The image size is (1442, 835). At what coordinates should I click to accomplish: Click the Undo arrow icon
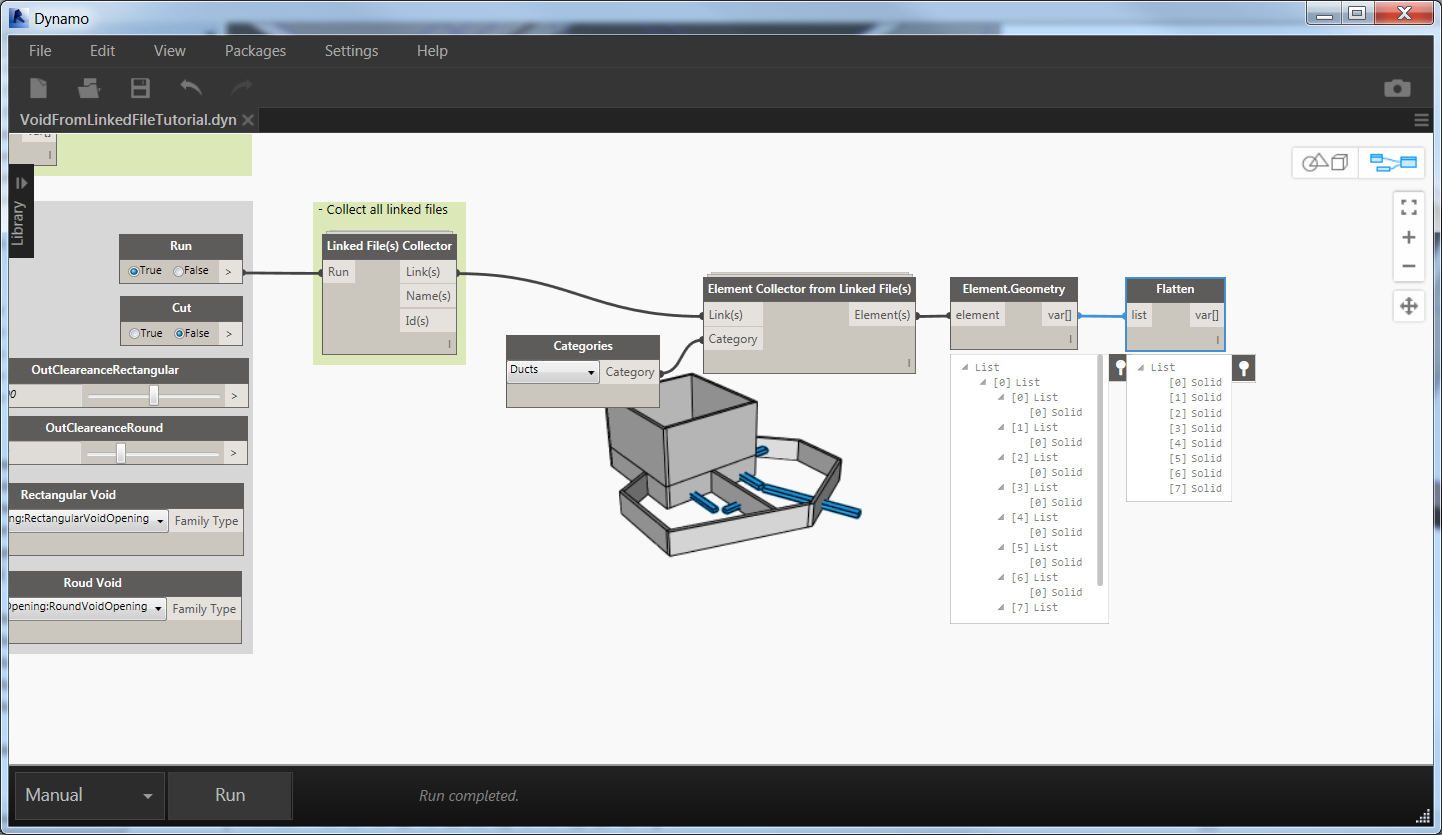pos(191,88)
